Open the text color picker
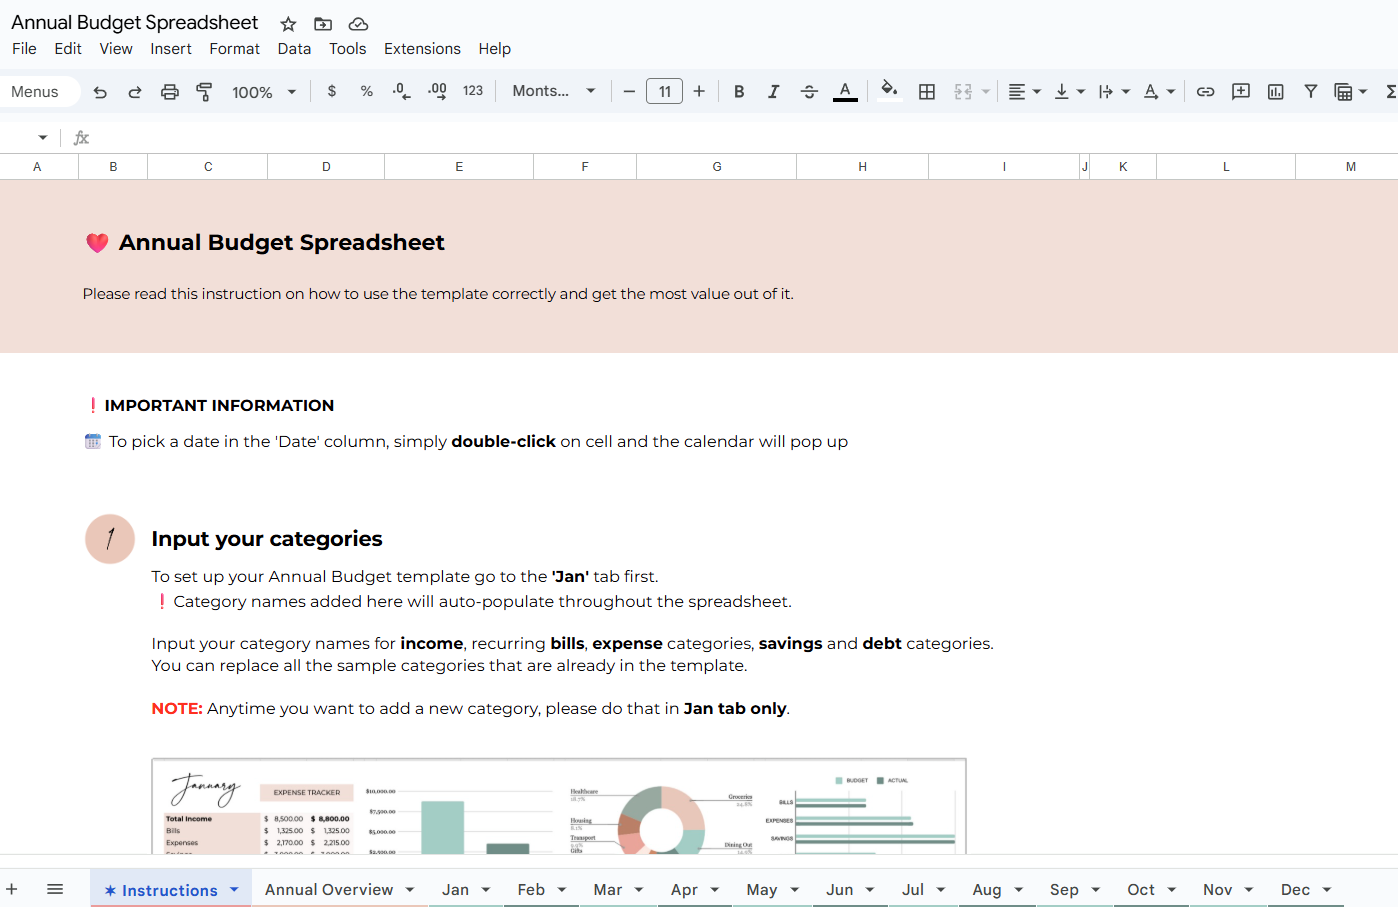 coord(845,91)
